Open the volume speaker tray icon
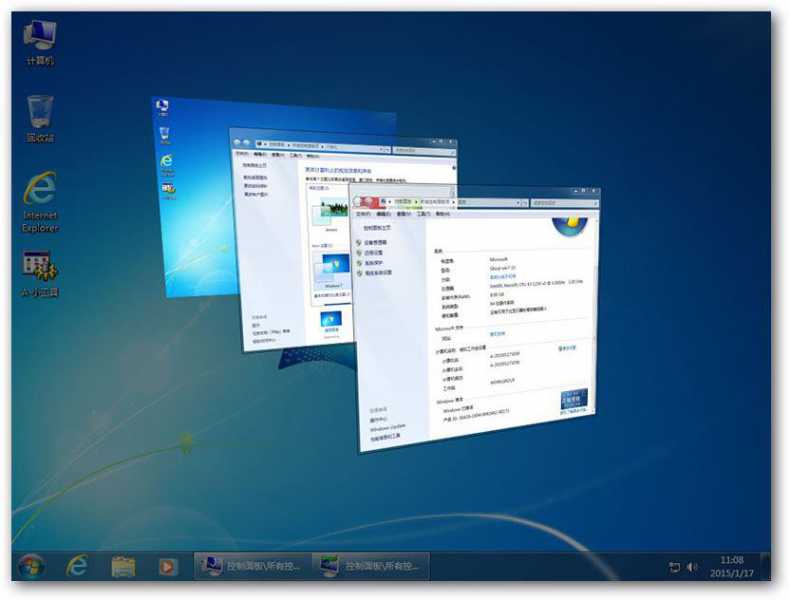Viewport: 790px width, 600px height. pos(692,567)
